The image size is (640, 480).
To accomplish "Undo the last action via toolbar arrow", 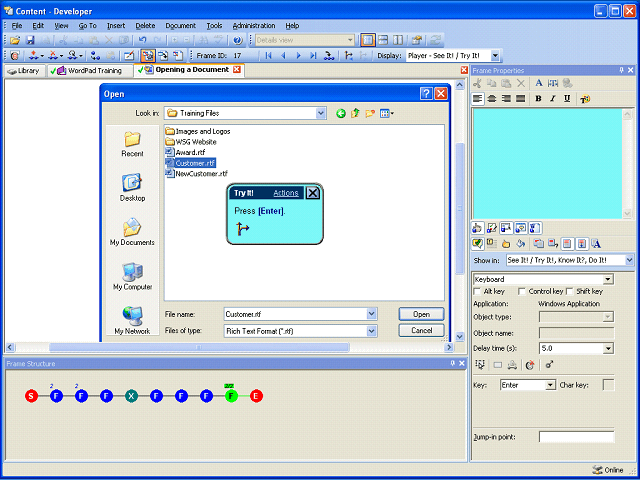I will pos(142,40).
